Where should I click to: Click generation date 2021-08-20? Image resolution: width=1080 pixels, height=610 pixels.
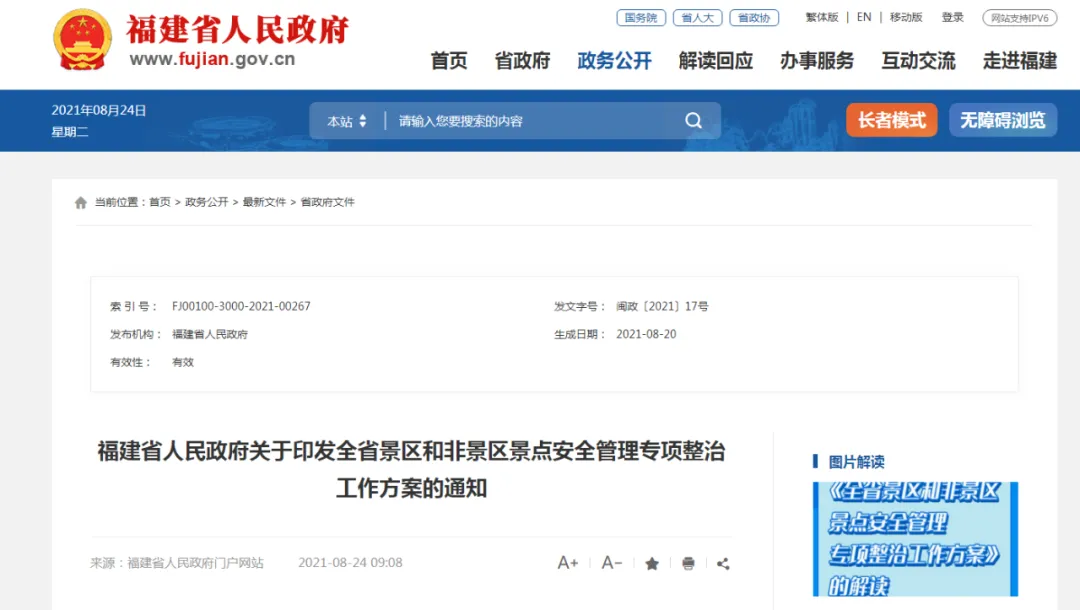click(646, 334)
